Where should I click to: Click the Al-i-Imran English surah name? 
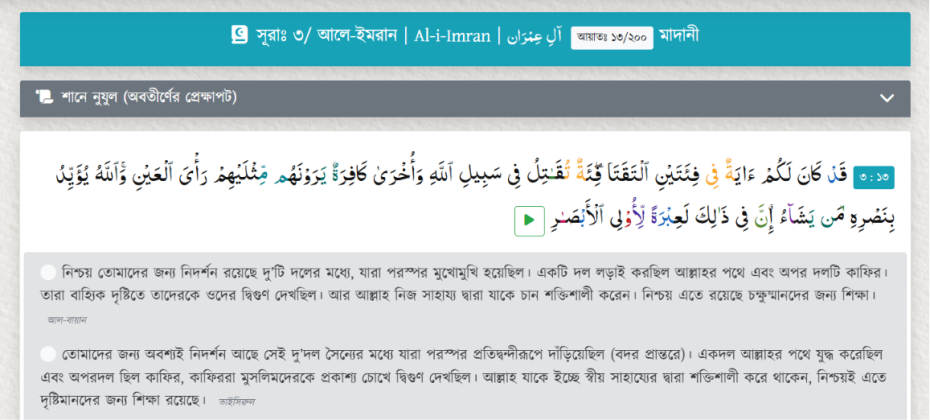coord(452,36)
